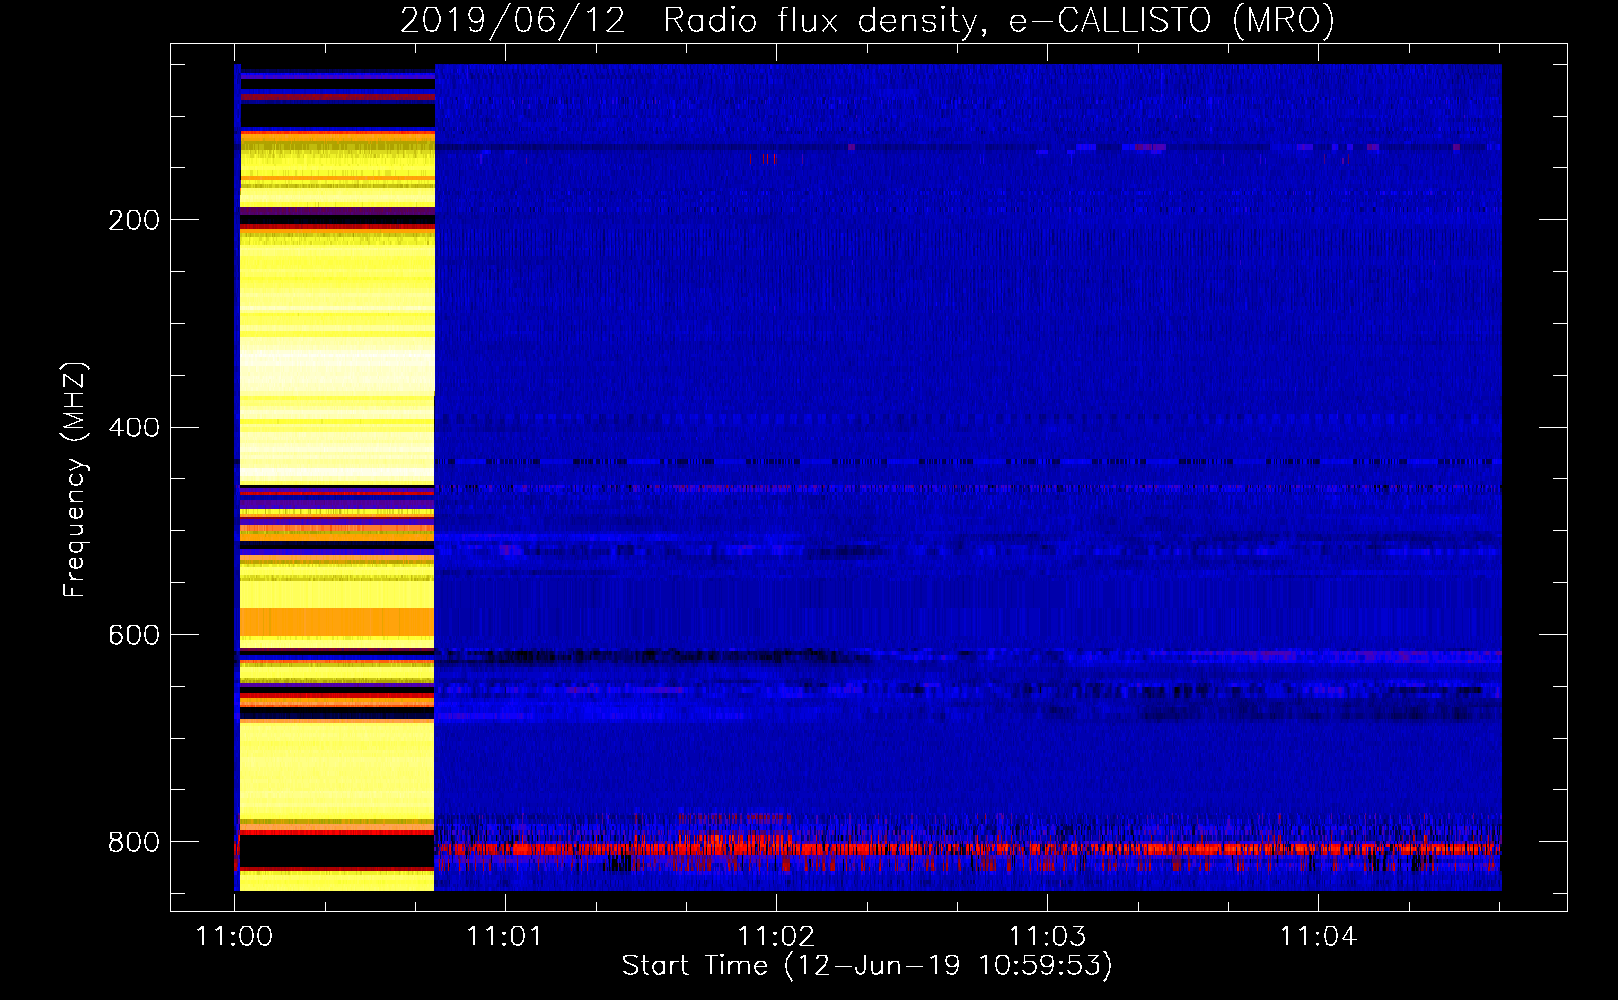Click the "Frequency (MHZ)" y-axis label

75,480
